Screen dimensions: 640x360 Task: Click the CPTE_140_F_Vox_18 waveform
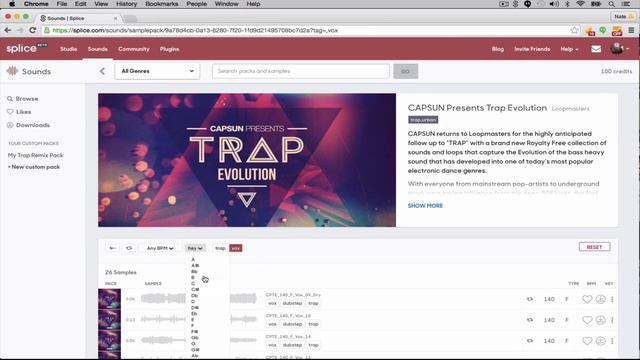pyautogui.click(x=198, y=320)
